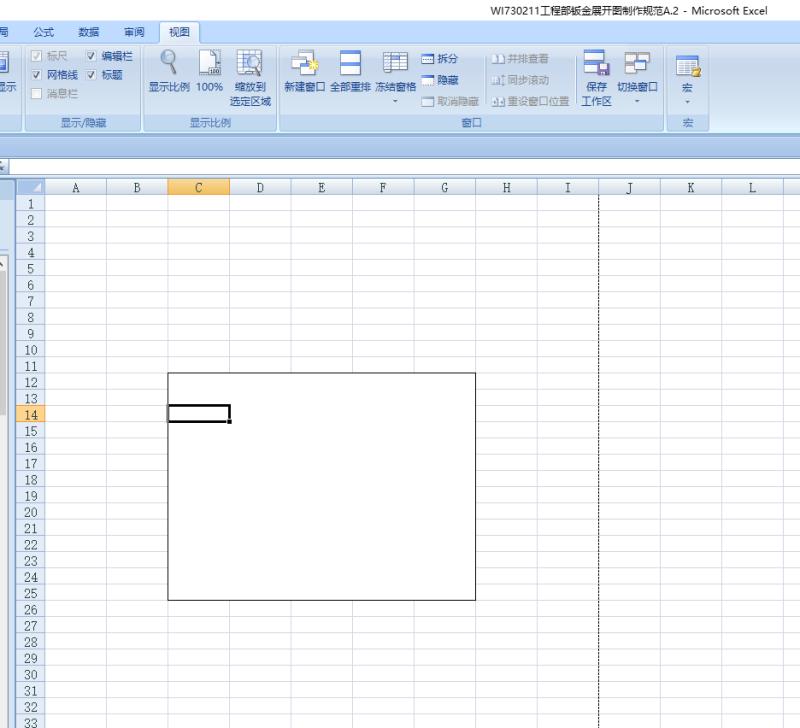Click into the formula bar input

pos(405,166)
